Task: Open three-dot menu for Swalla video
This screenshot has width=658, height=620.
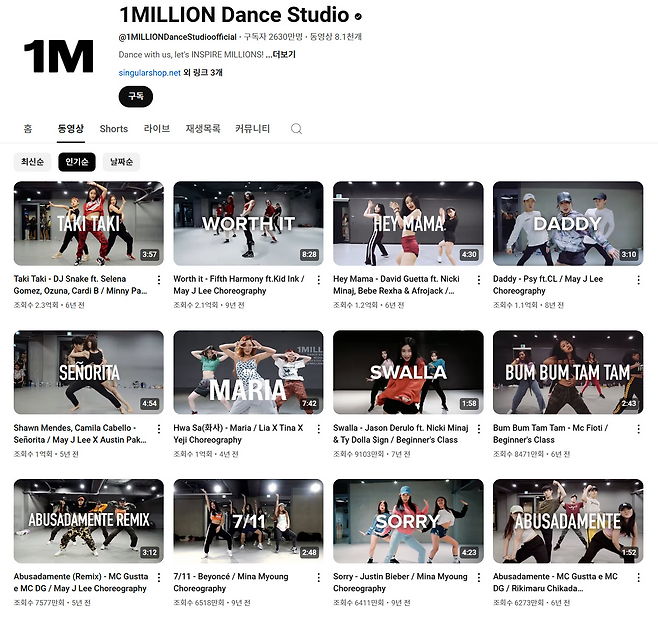Action: (479, 429)
